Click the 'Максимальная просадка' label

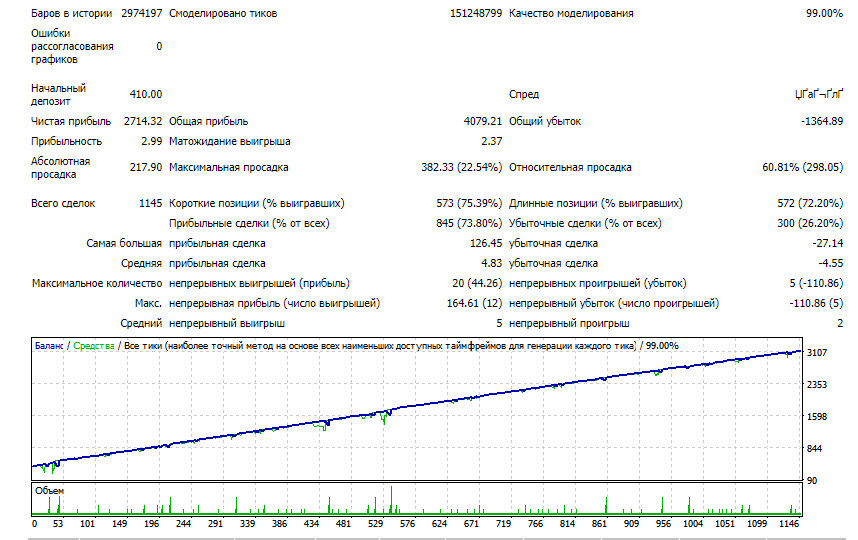tap(229, 167)
